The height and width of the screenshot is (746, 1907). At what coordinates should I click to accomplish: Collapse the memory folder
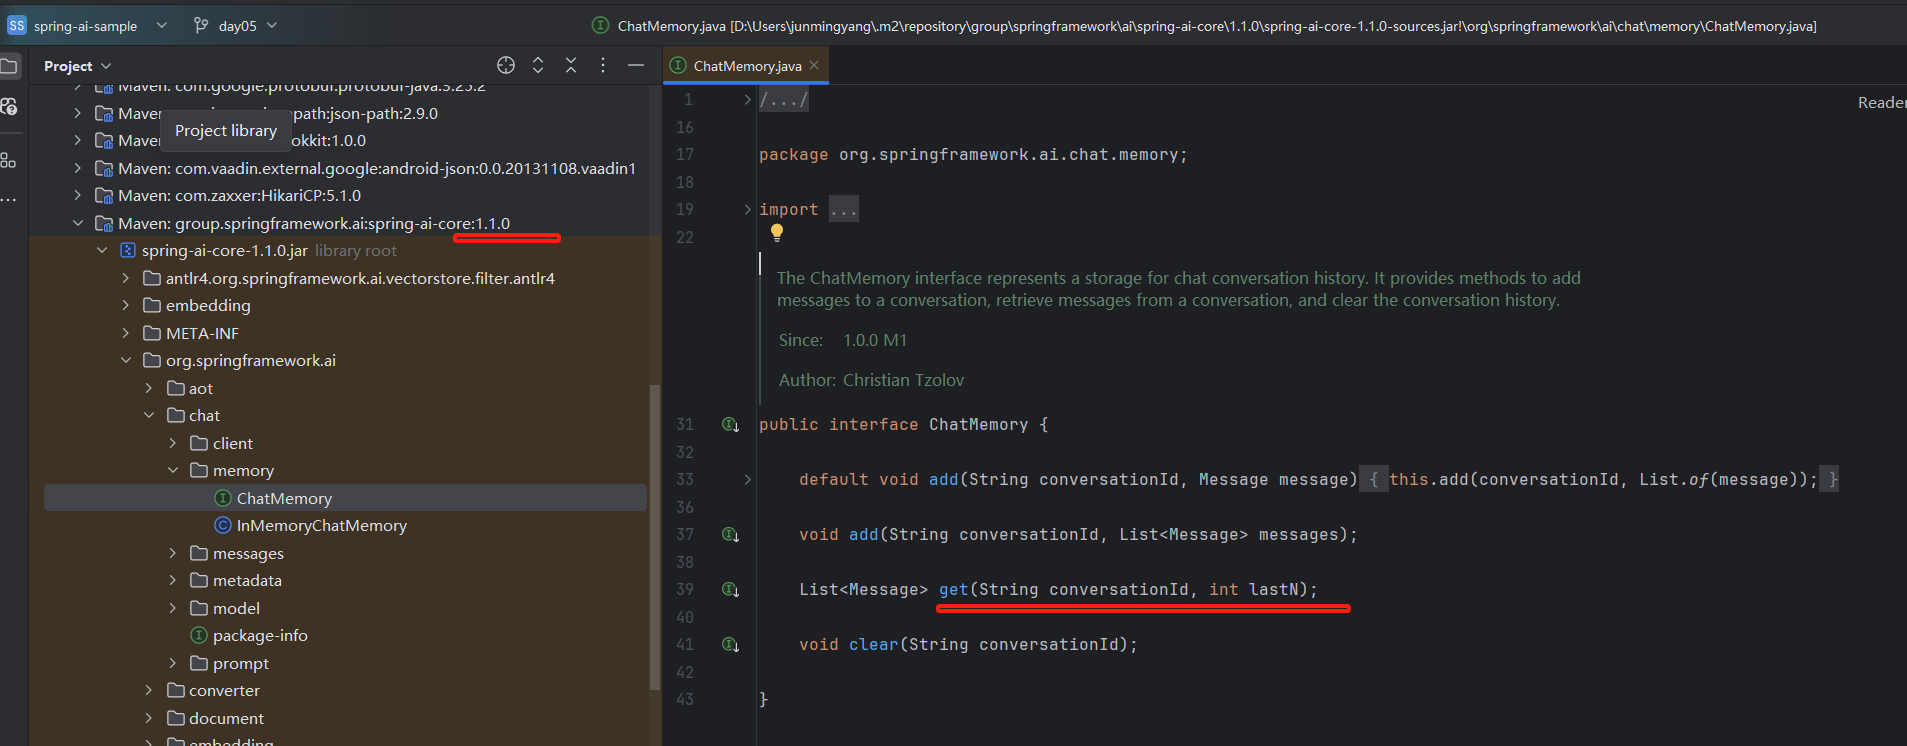click(x=173, y=471)
